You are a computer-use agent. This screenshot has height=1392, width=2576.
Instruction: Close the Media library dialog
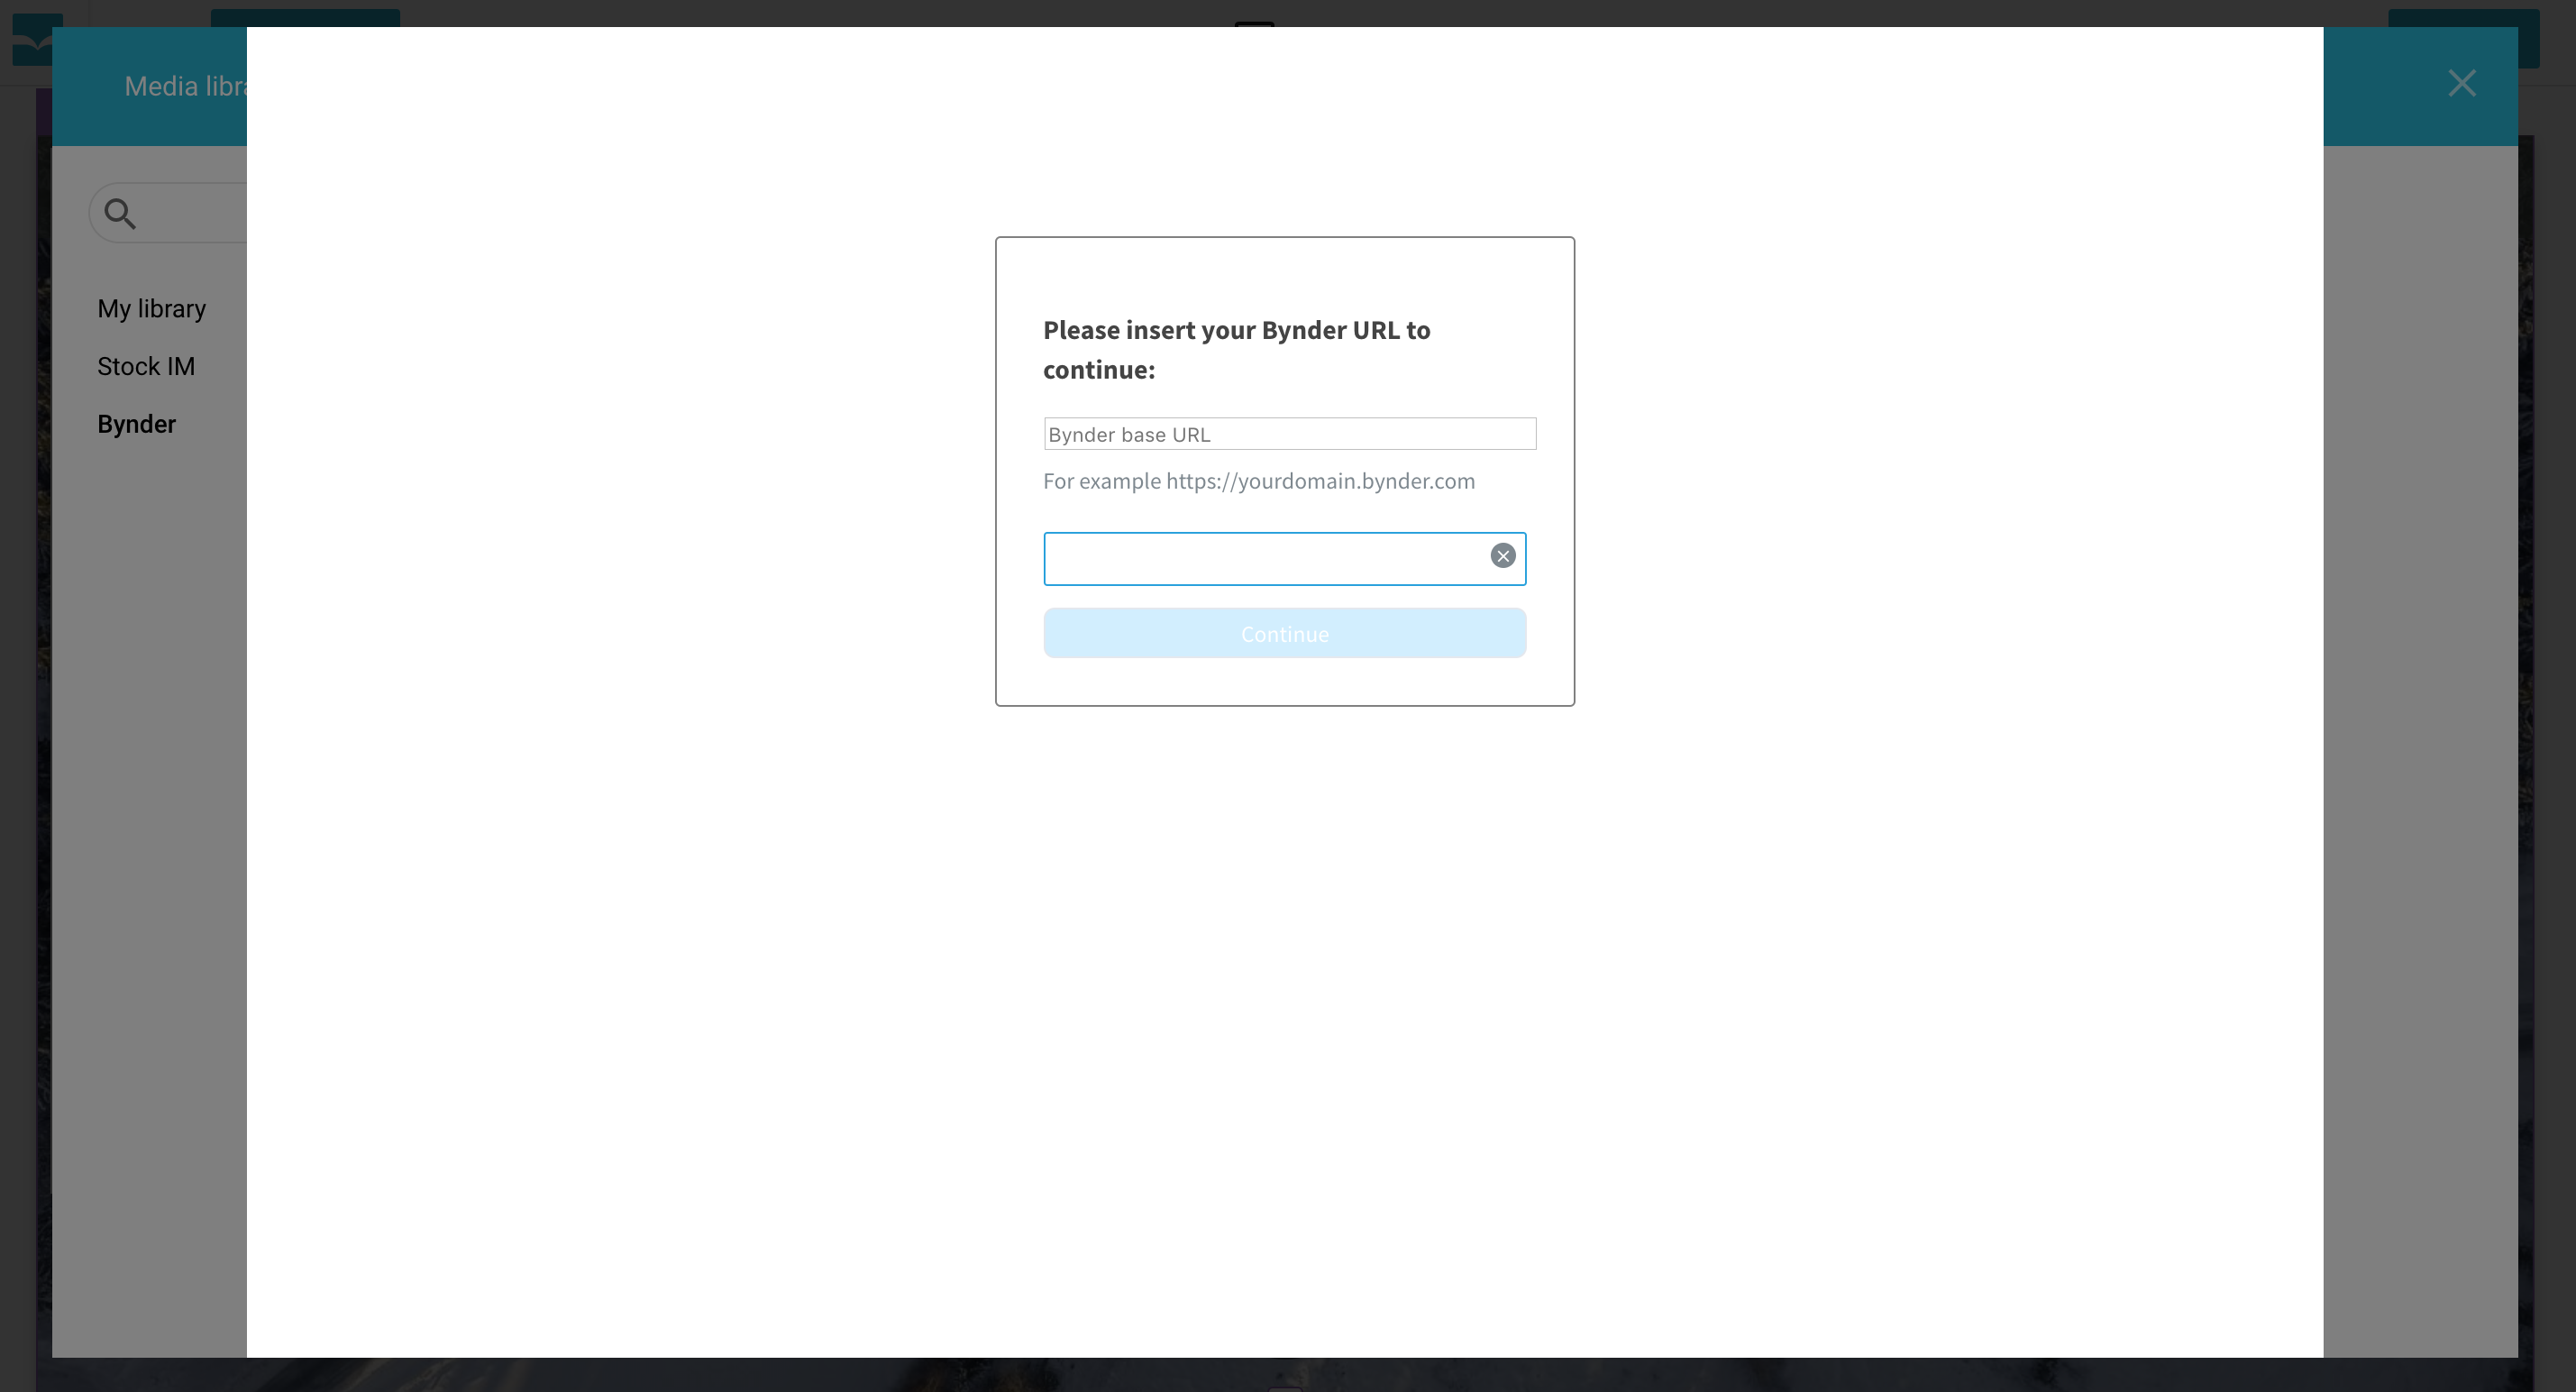pos(2461,83)
